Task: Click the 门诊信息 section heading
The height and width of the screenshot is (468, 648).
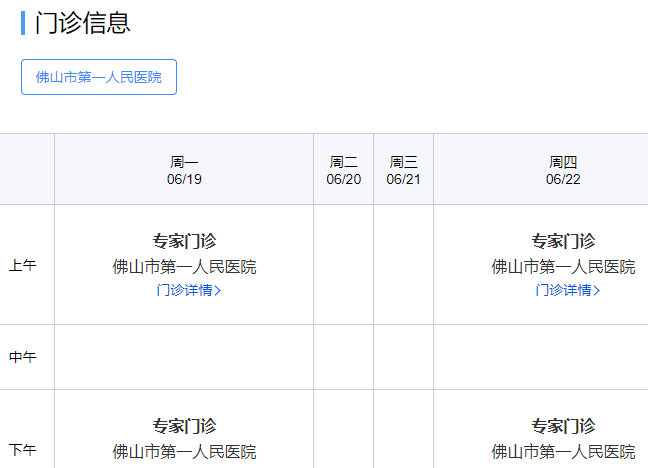Action: pyautogui.click(x=83, y=23)
